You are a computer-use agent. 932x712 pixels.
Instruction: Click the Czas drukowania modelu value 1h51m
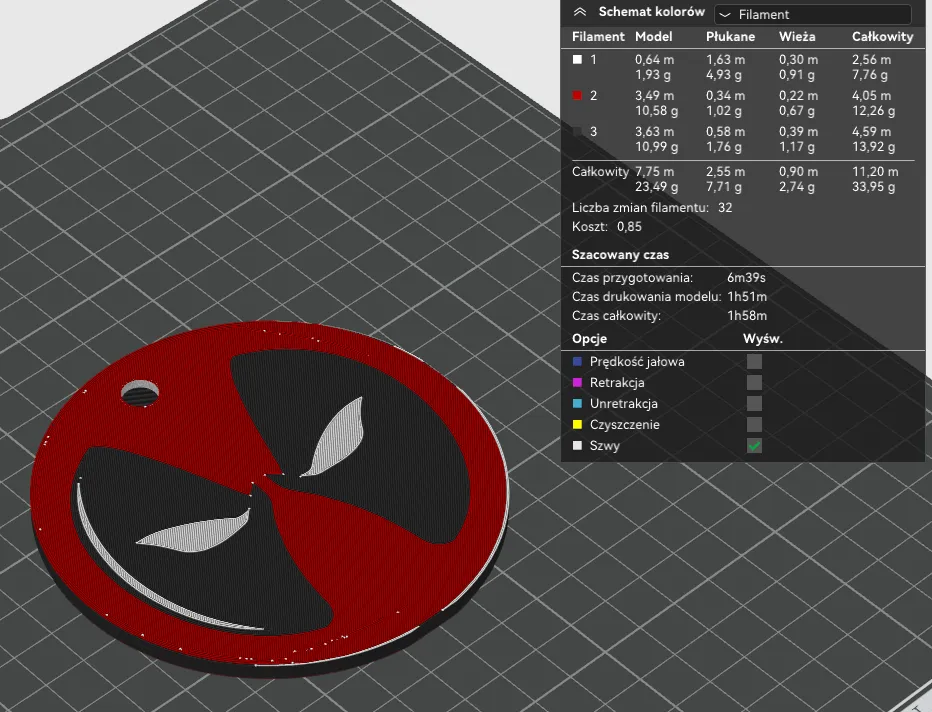click(747, 297)
